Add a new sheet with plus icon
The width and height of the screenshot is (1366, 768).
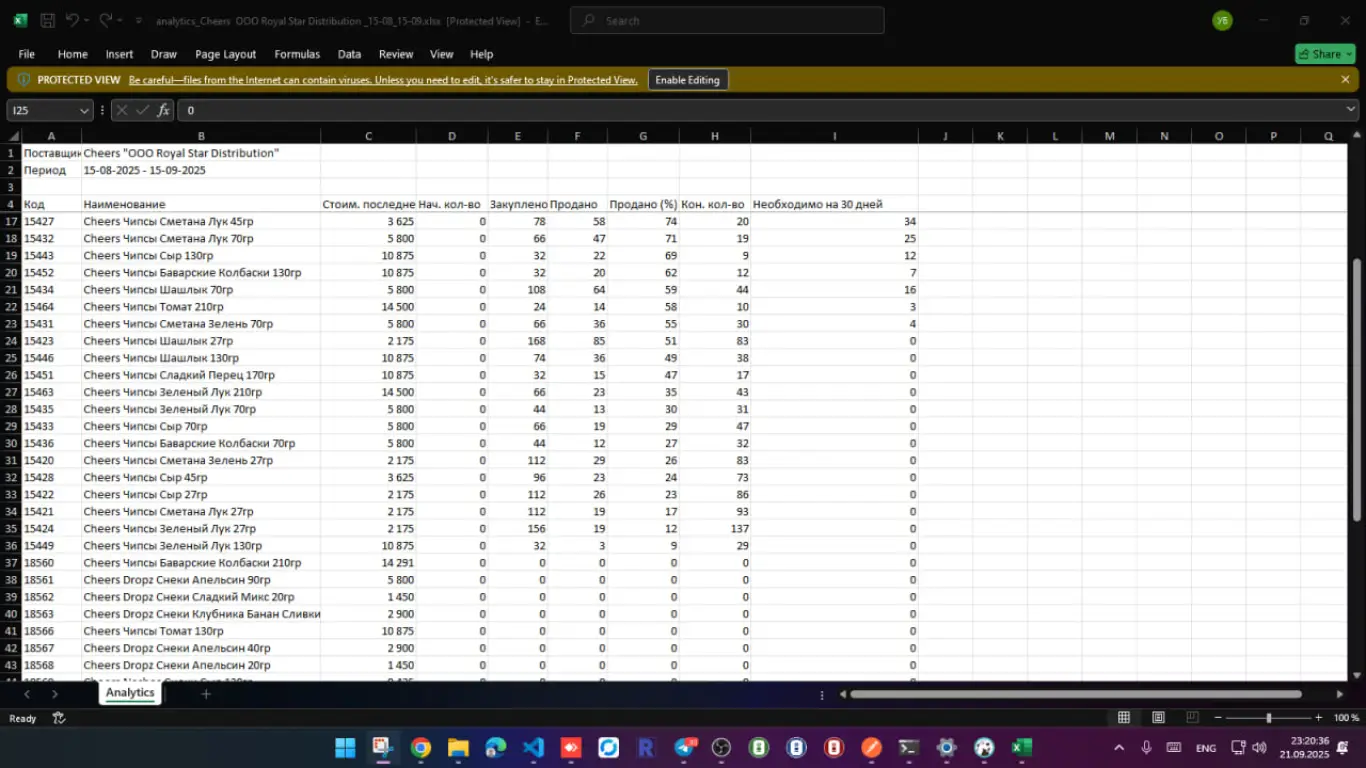206,693
